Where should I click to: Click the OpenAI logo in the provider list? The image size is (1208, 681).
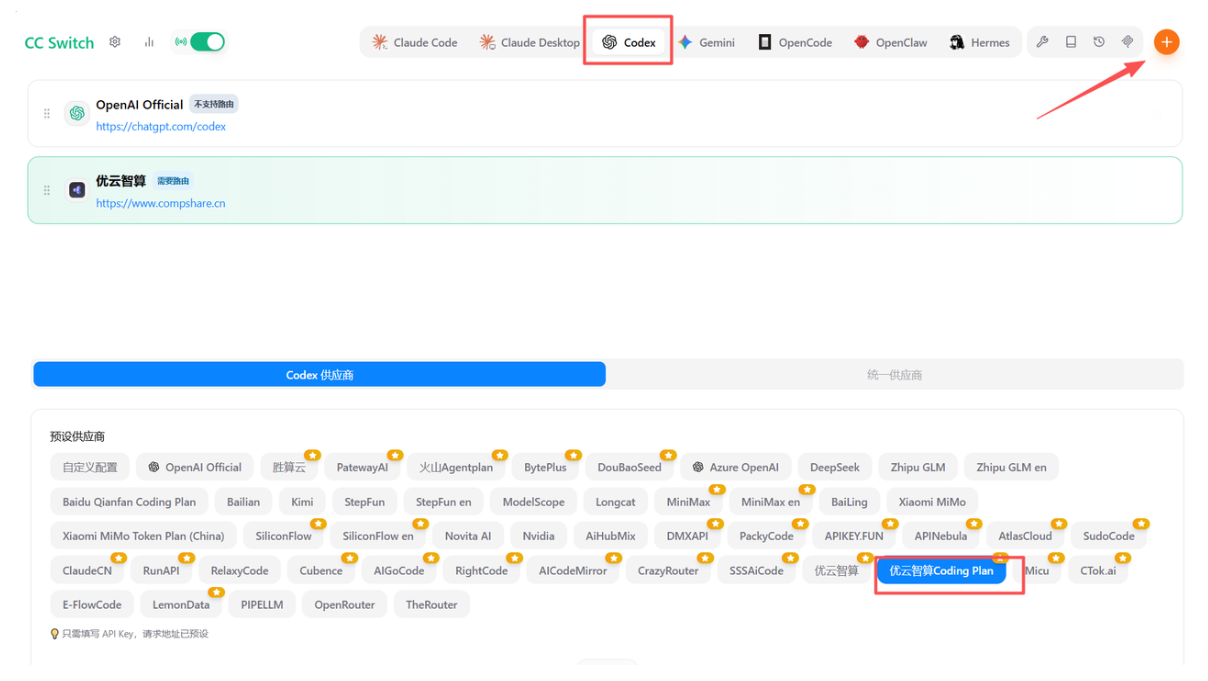(x=77, y=114)
